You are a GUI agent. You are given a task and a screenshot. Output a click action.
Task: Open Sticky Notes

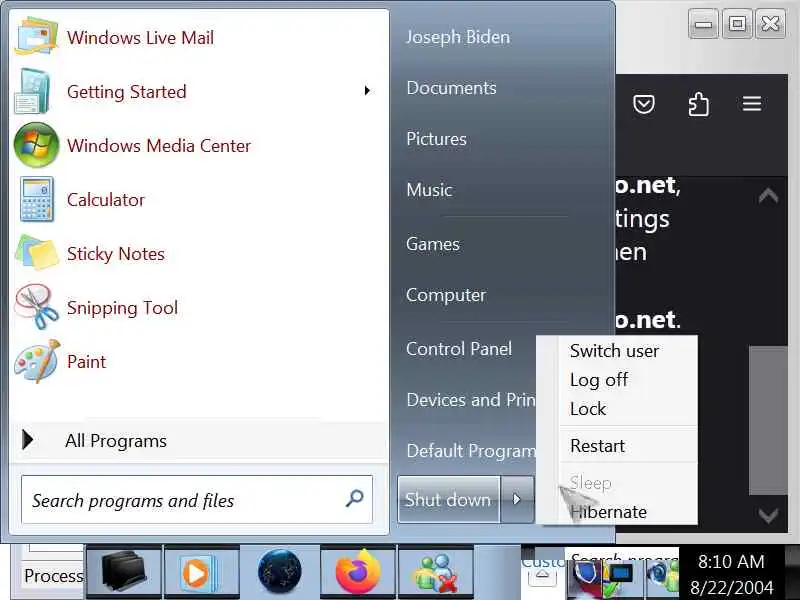[199, 254]
